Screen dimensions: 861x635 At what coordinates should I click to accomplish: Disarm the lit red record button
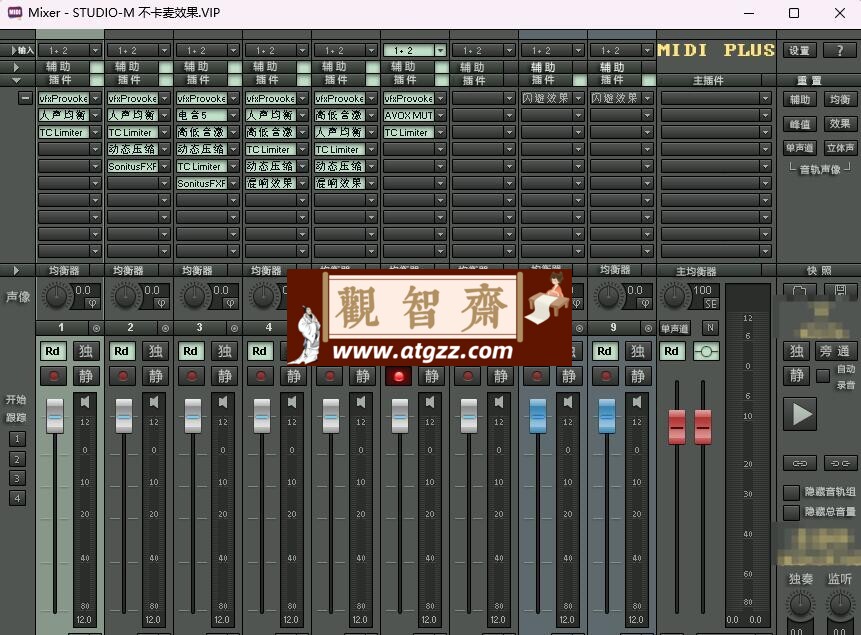pyautogui.click(x=399, y=376)
